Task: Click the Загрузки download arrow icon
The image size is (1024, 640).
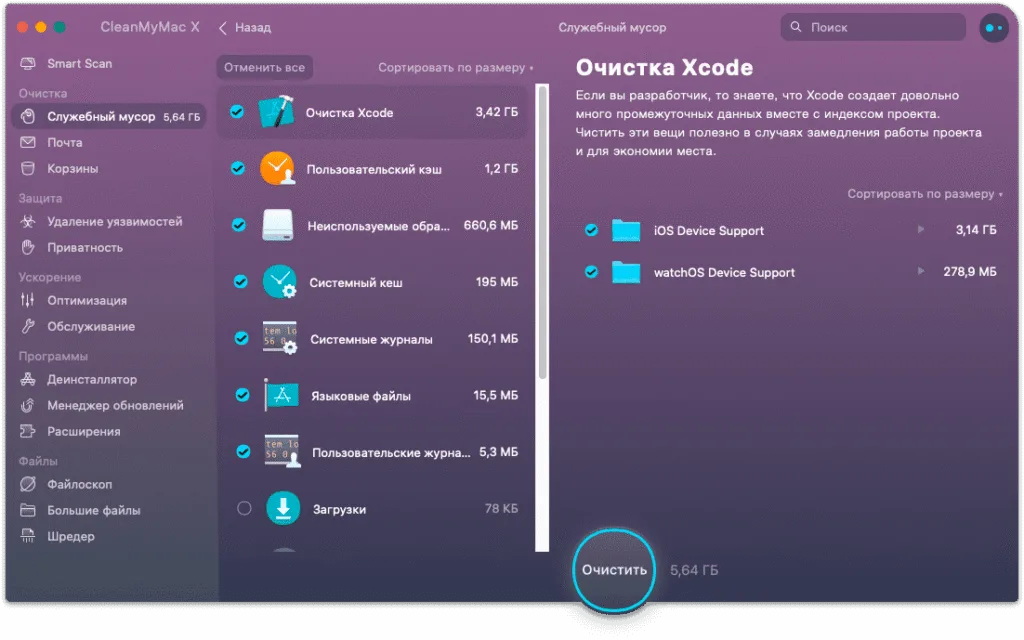Action: 283,508
